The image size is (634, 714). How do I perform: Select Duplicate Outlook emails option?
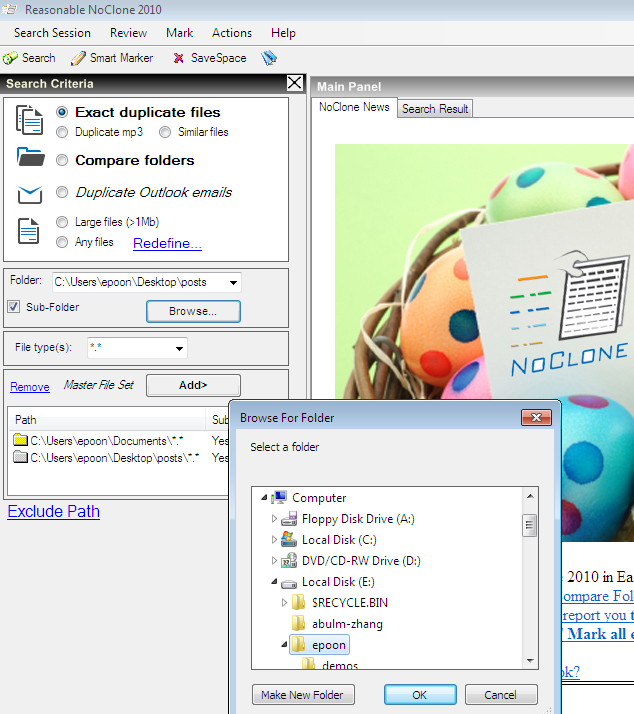(62, 192)
